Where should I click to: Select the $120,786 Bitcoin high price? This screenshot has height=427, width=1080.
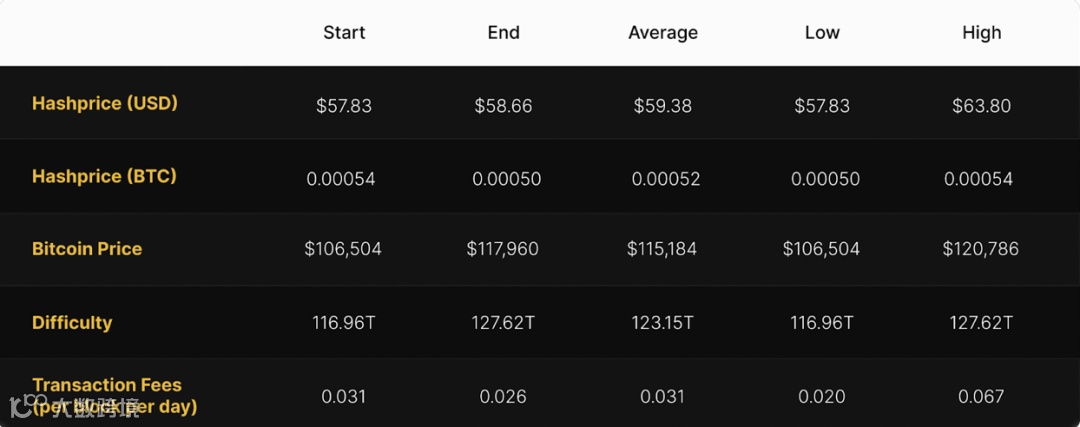tap(981, 249)
